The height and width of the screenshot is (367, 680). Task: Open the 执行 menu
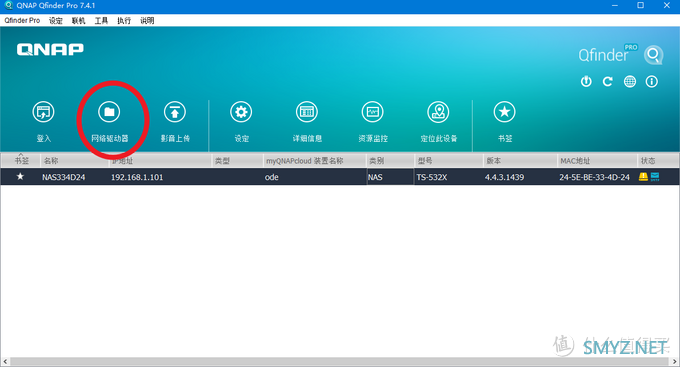tap(124, 20)
